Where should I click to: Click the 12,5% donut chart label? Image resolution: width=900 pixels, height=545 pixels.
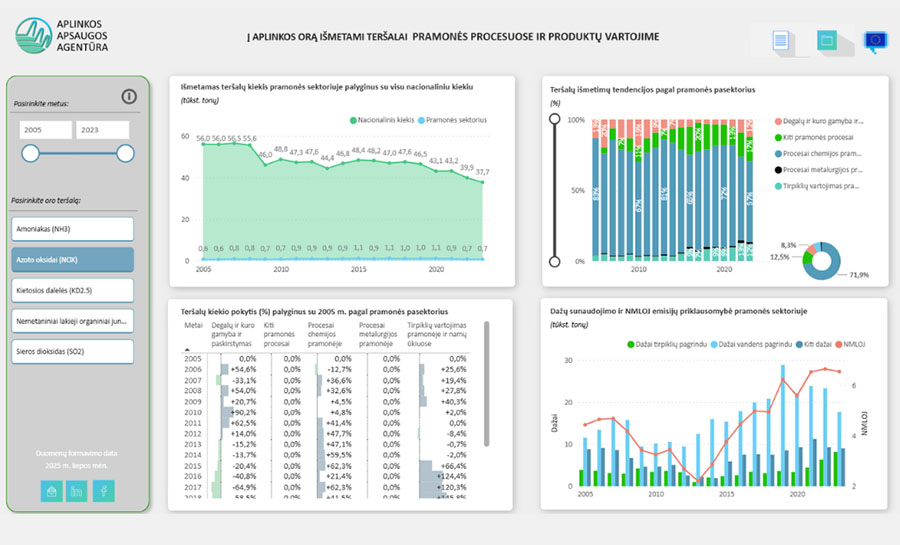779,257
